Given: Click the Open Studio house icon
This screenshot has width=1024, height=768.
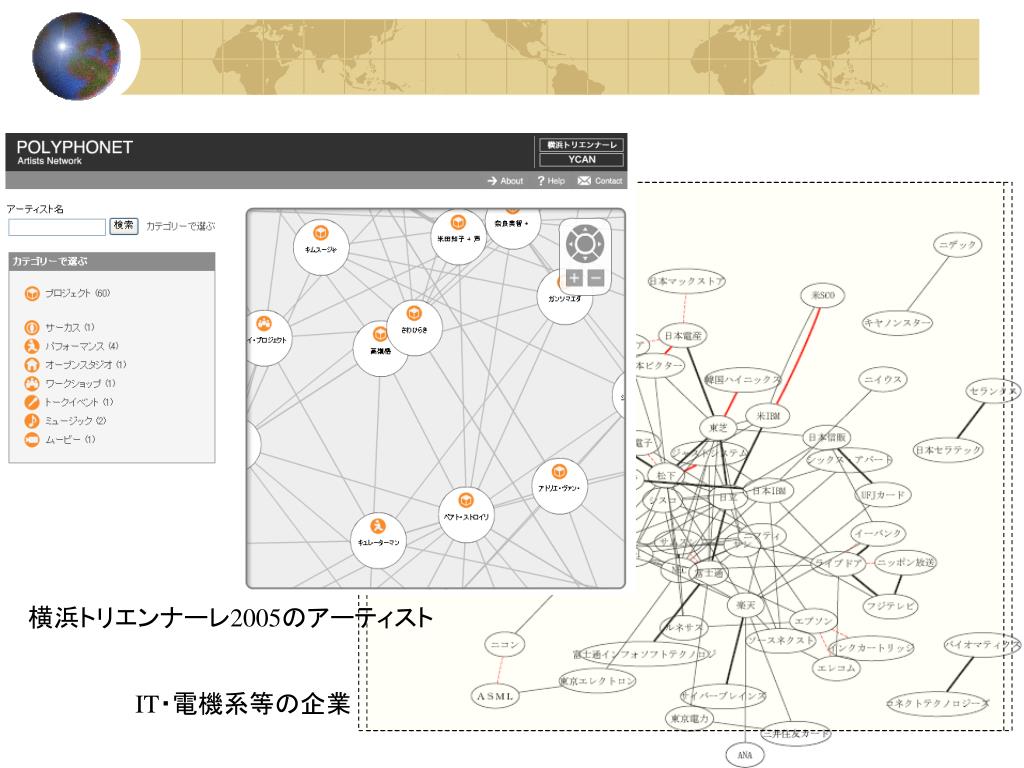Looking at the screenshot, I should [32, 364].
